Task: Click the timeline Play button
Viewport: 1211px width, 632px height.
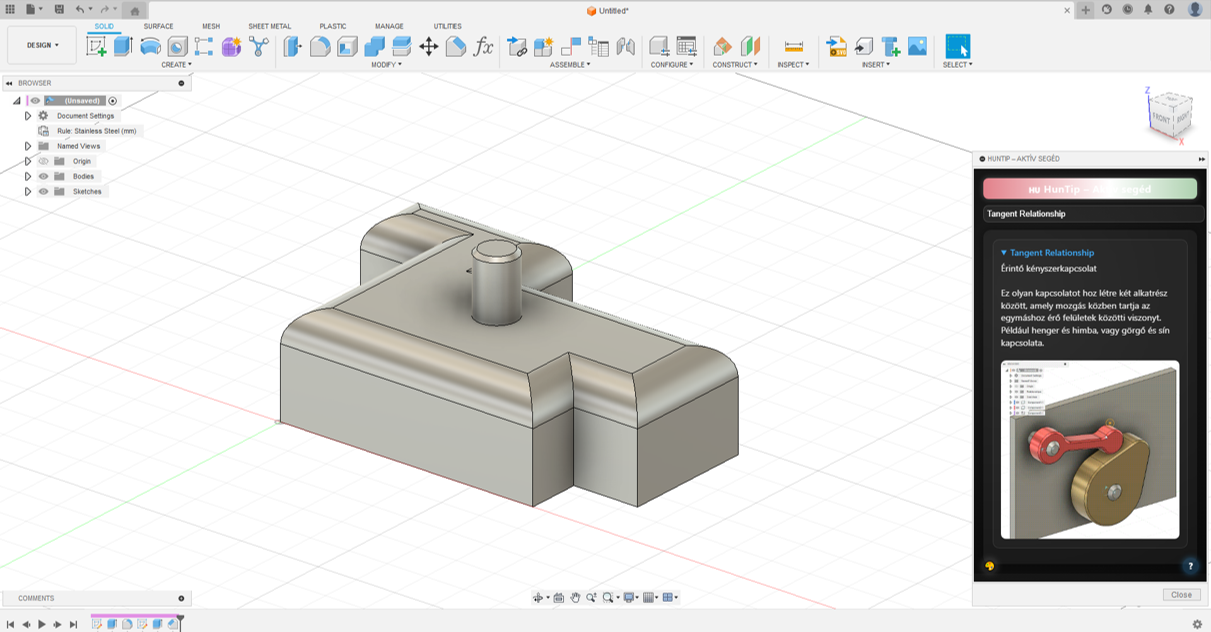Action: coord(42,624)
